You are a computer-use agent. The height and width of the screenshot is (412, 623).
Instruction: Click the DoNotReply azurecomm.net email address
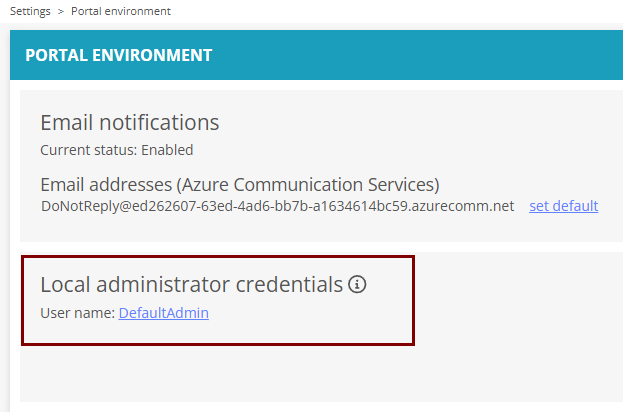278,206
